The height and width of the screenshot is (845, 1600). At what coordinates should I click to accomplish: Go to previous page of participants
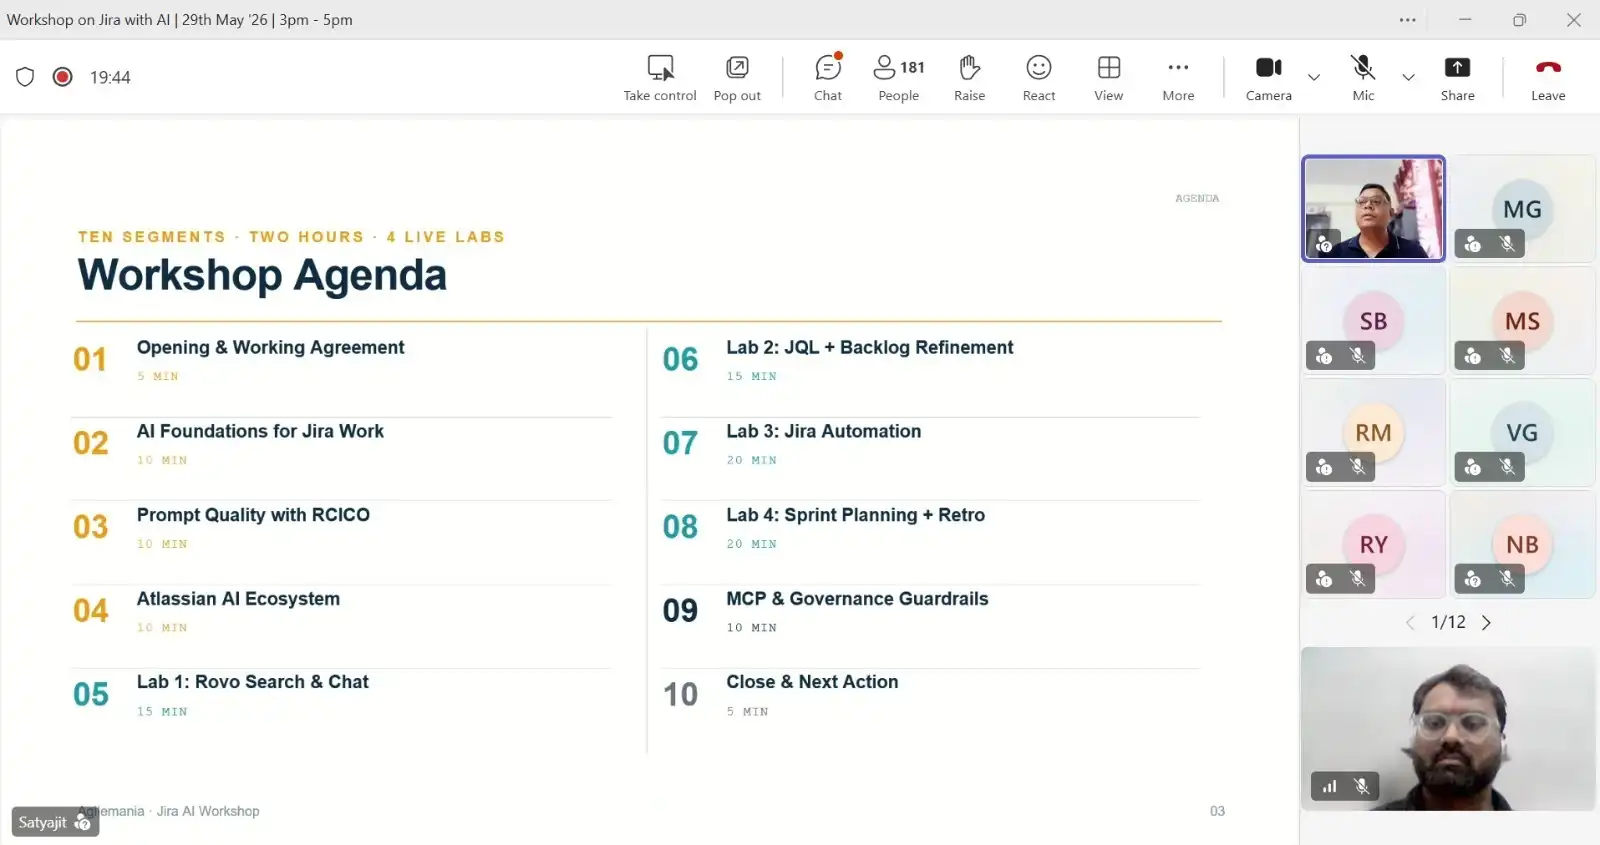coord(1410,623)
